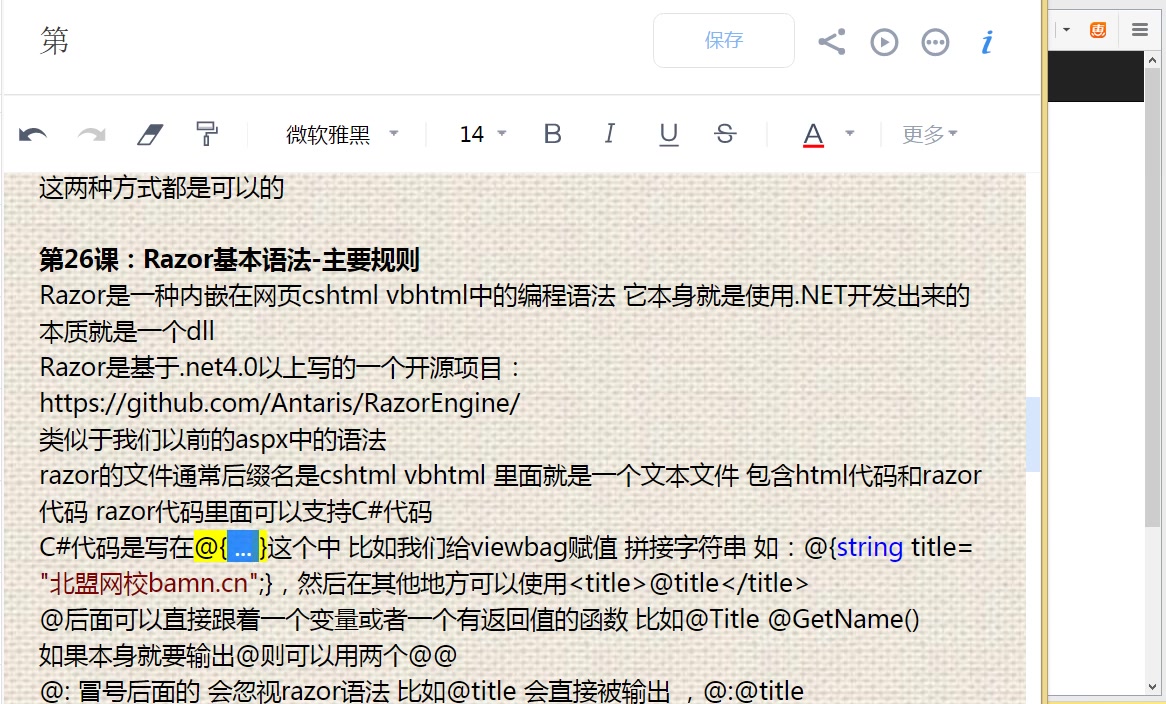Click the format painter icon
Viewport: 1166px width, 704px height.
point(207,132)
